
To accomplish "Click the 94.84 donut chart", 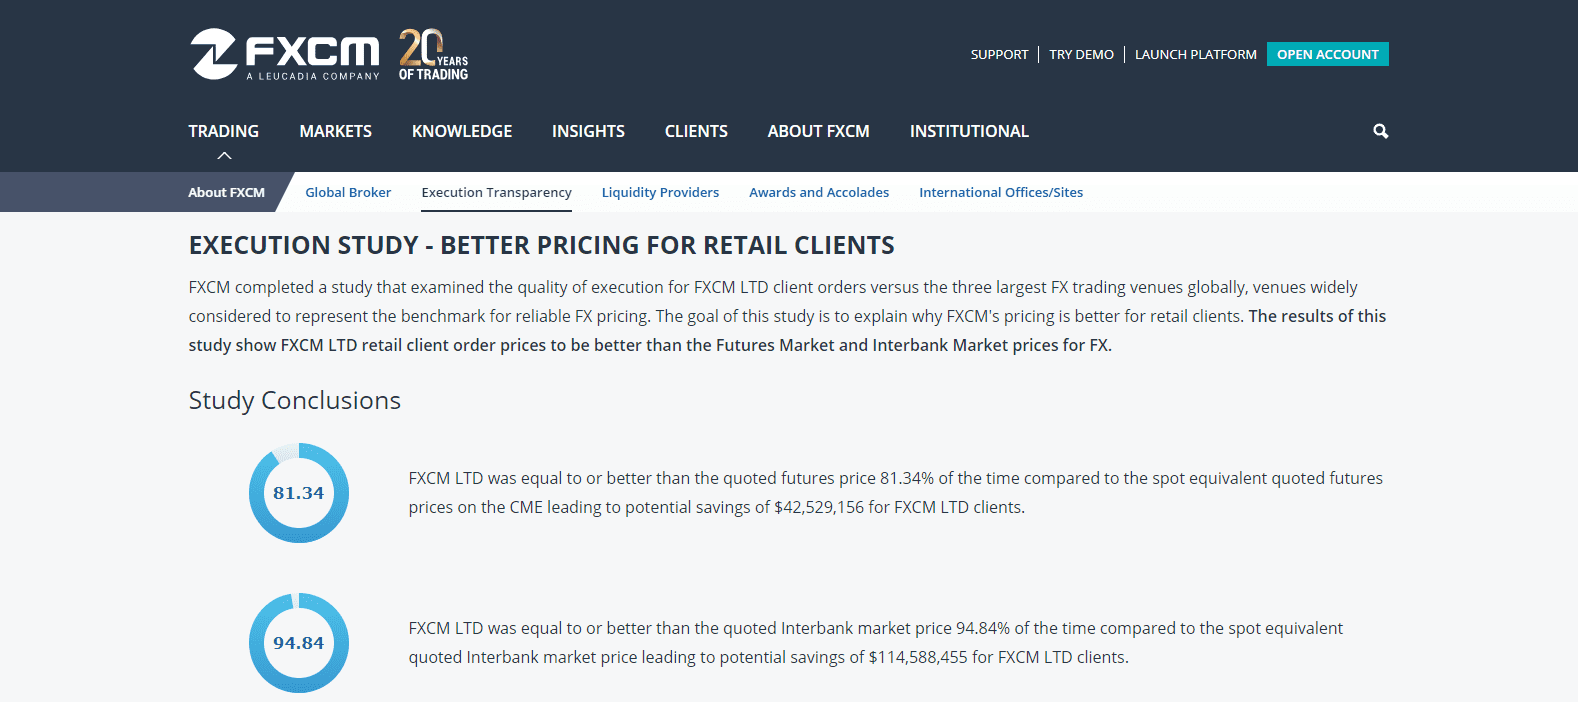I will coord(298,643).
